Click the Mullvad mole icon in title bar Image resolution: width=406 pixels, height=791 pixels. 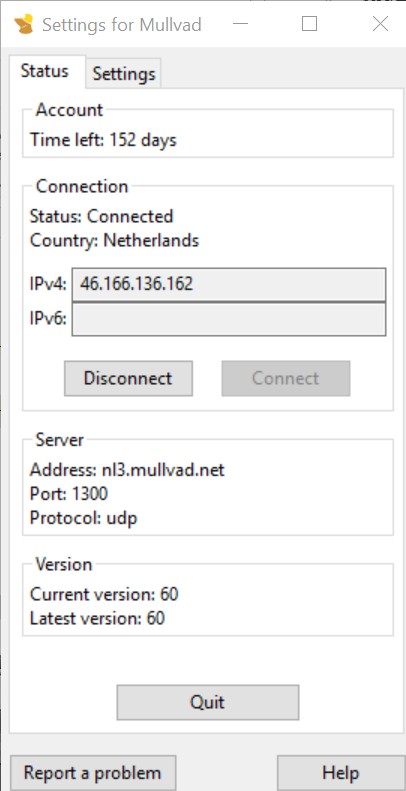[x=24, y=24]
